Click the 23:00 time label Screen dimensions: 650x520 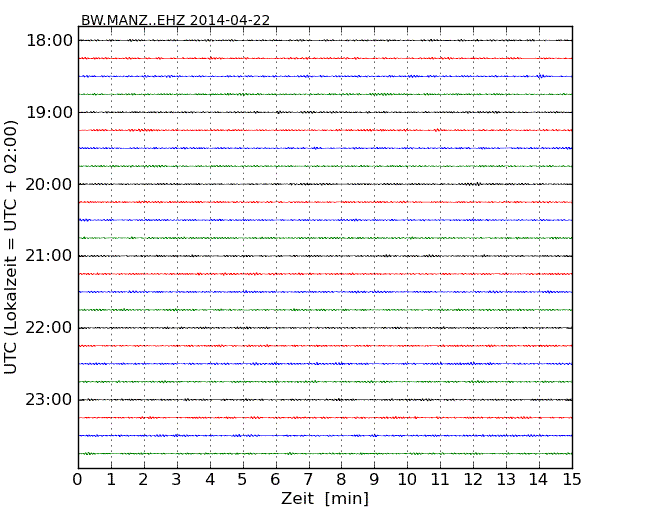coord(49,400)
